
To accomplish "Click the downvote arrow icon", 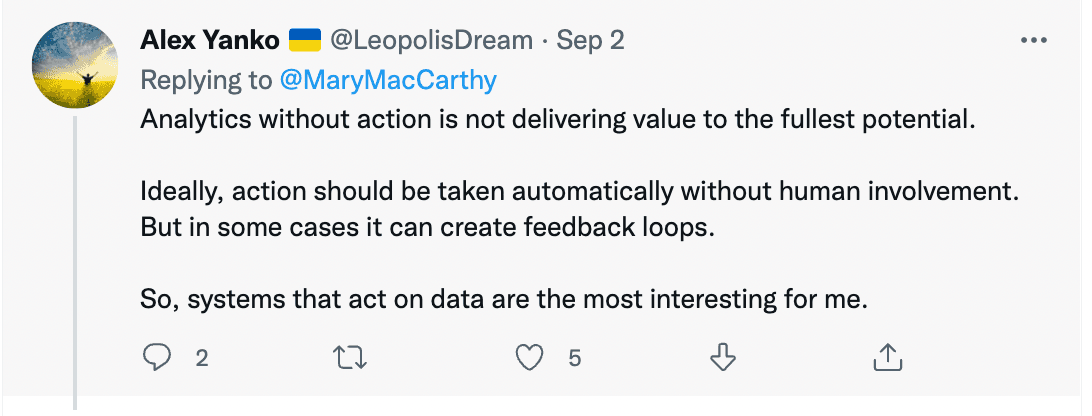I will click(x=721, y=356).
